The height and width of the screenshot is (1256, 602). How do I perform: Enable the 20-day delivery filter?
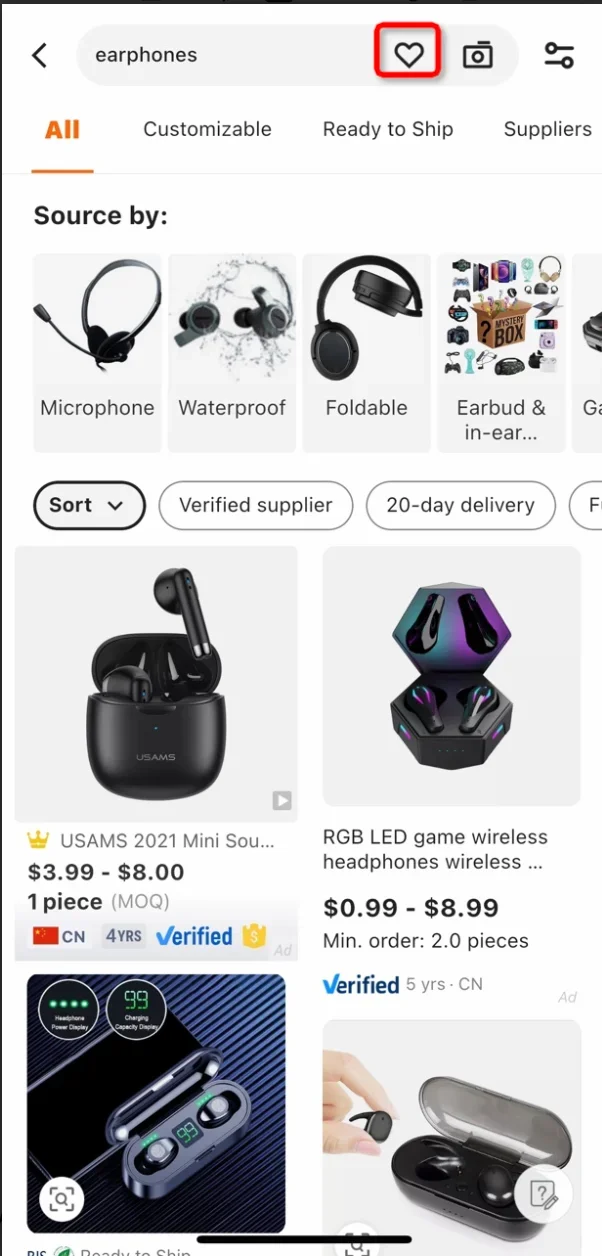460,505
